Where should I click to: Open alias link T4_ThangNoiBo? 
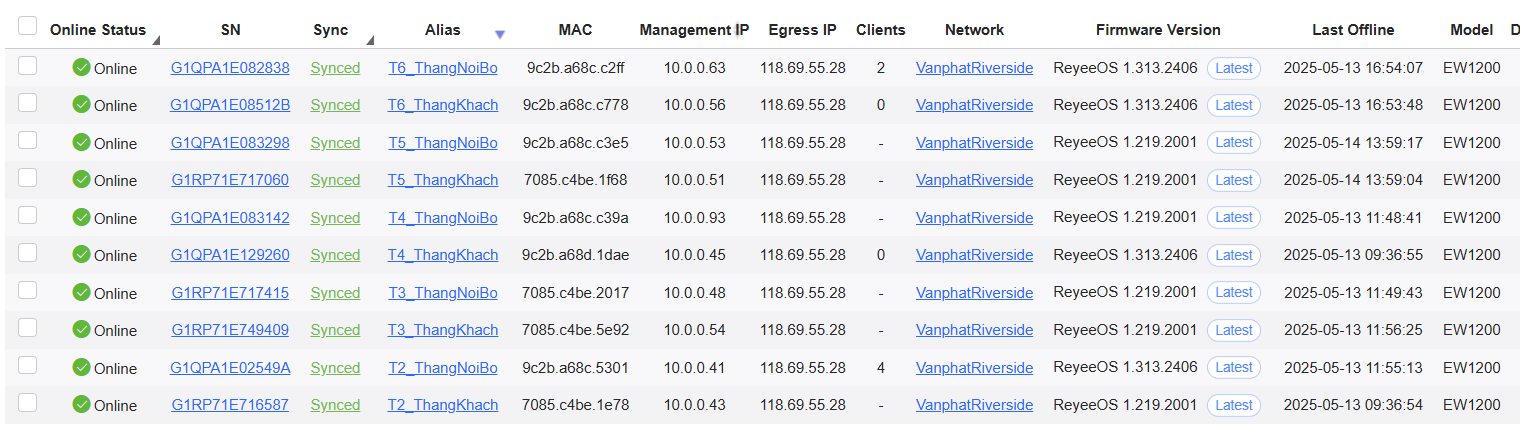[443, 218]
